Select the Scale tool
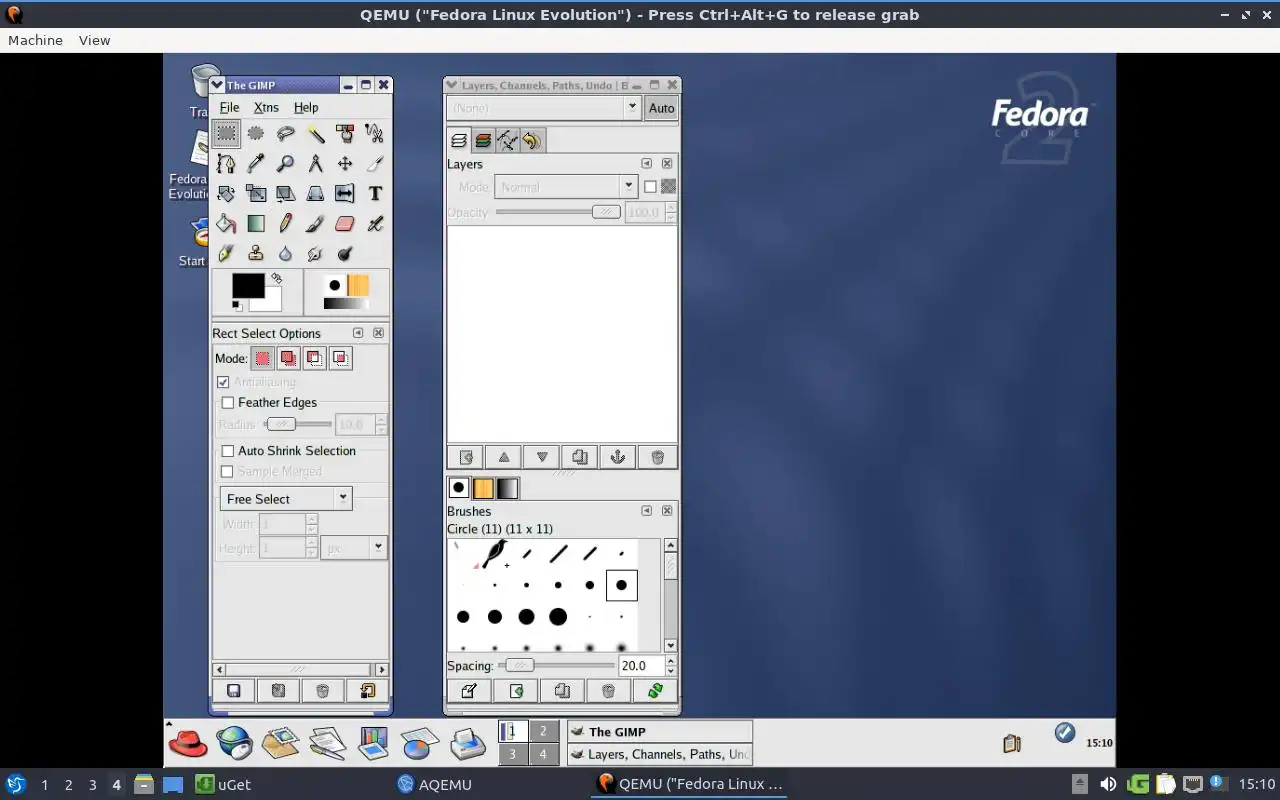 tap(256, 193)
